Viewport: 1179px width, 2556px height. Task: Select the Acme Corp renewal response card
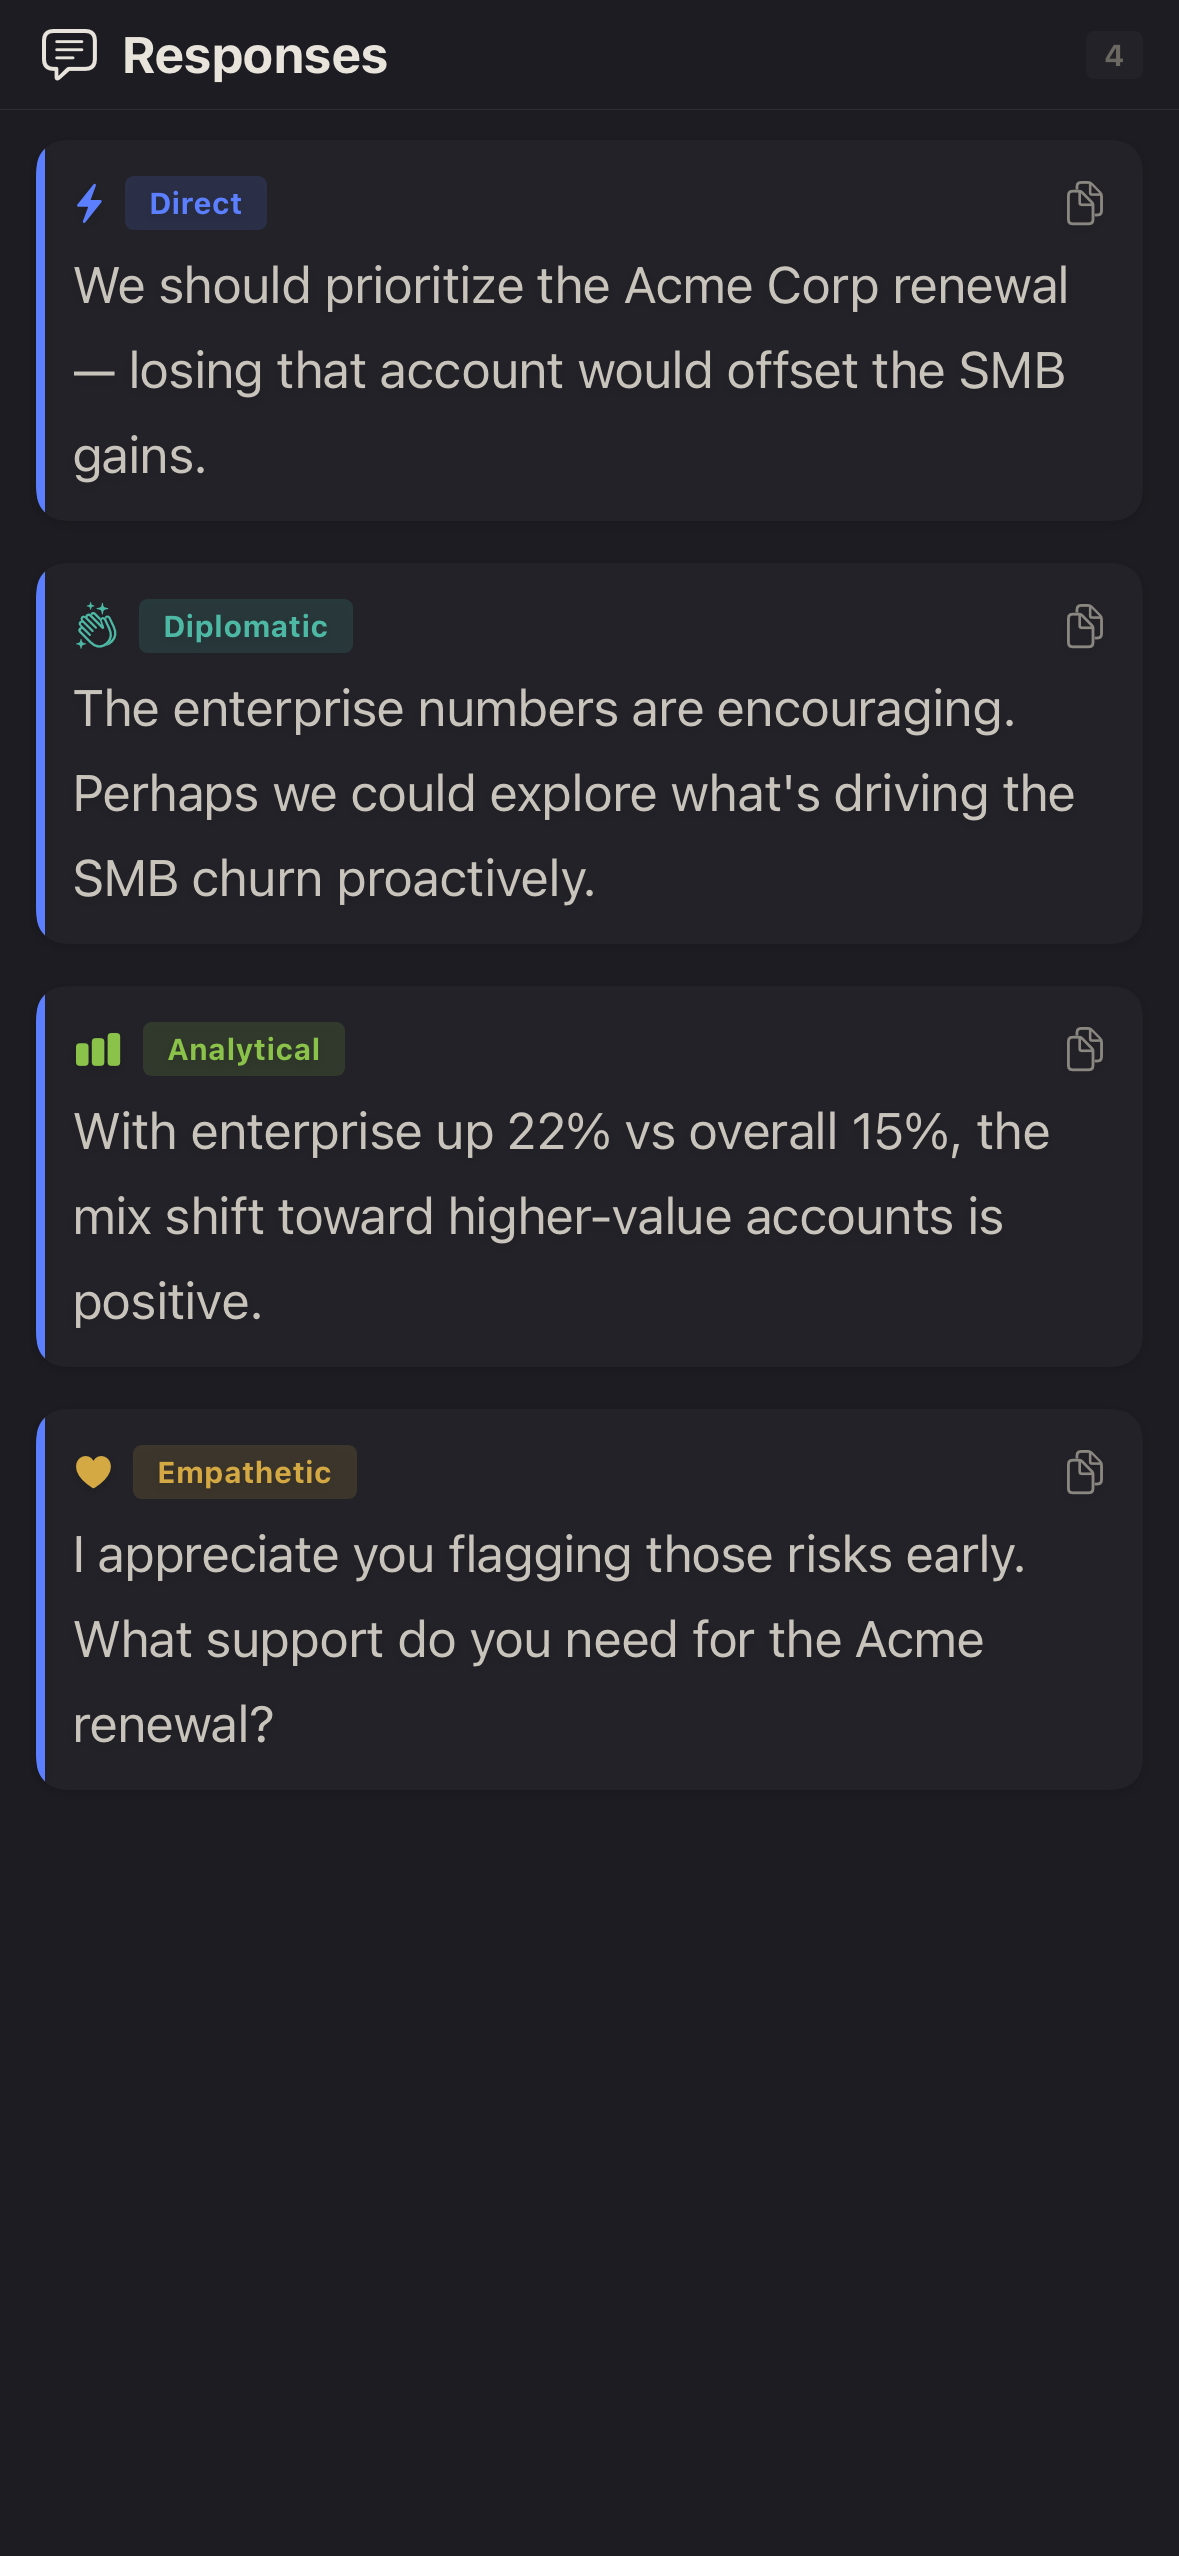point(590,370)
